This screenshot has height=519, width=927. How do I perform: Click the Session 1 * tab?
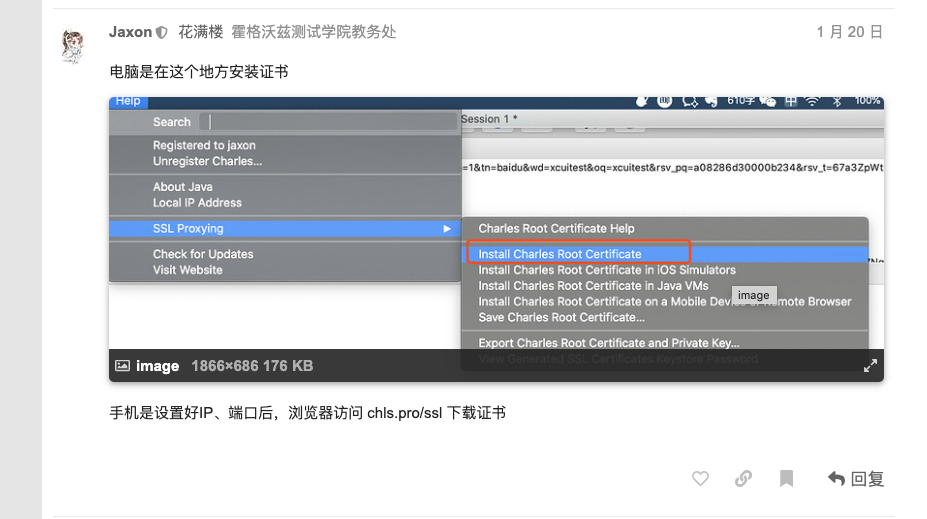(489, 119)
